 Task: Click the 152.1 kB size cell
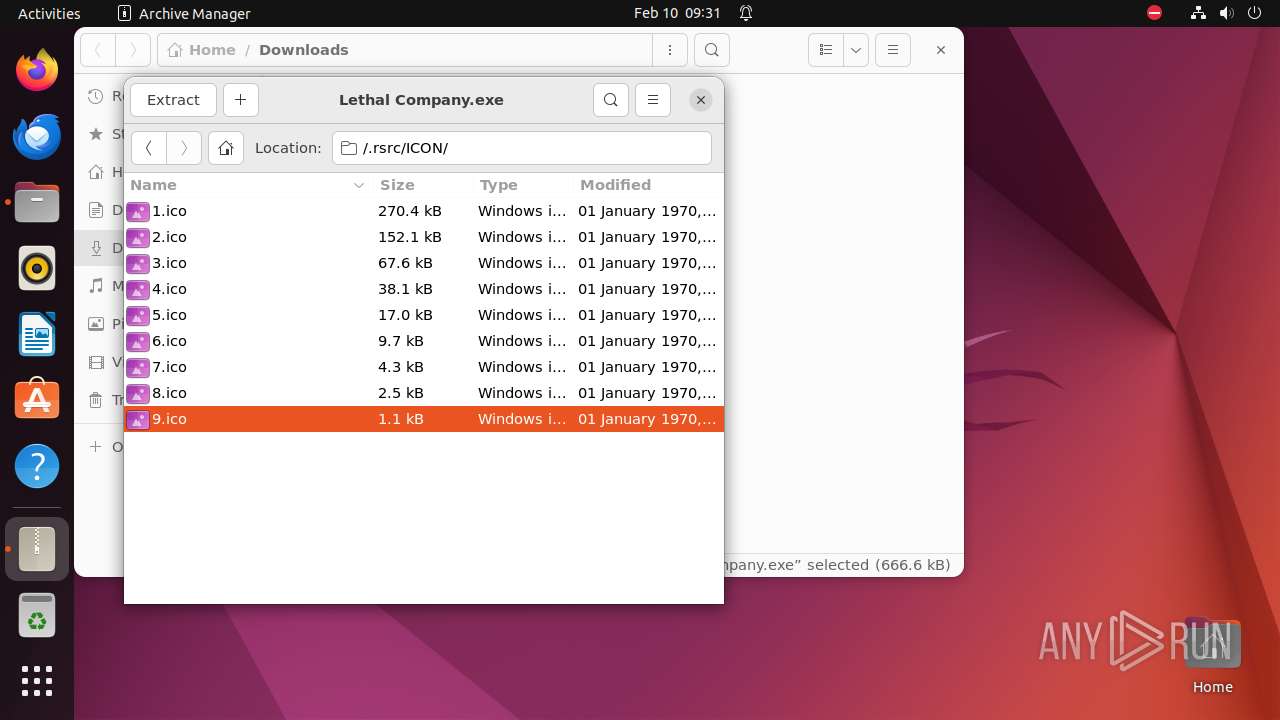click(x=410, y=237)
